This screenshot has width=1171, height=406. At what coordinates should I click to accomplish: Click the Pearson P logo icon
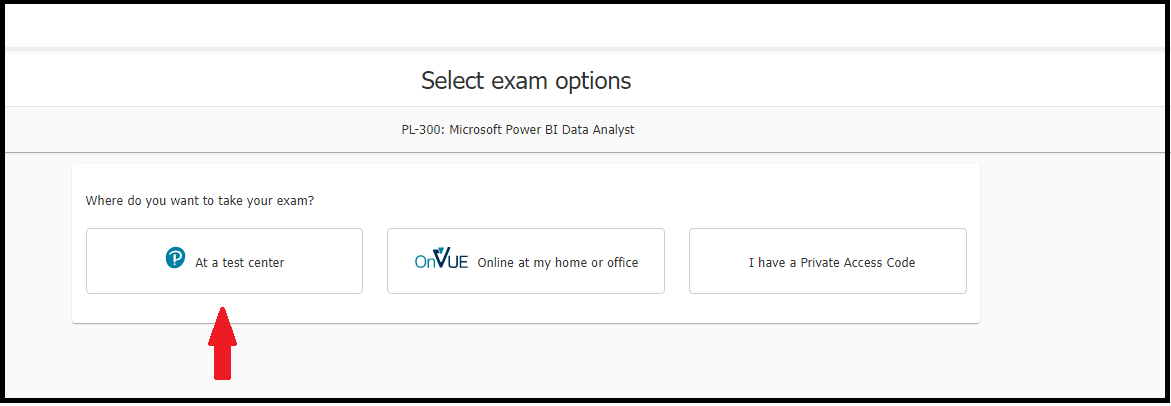pos(175,258)
